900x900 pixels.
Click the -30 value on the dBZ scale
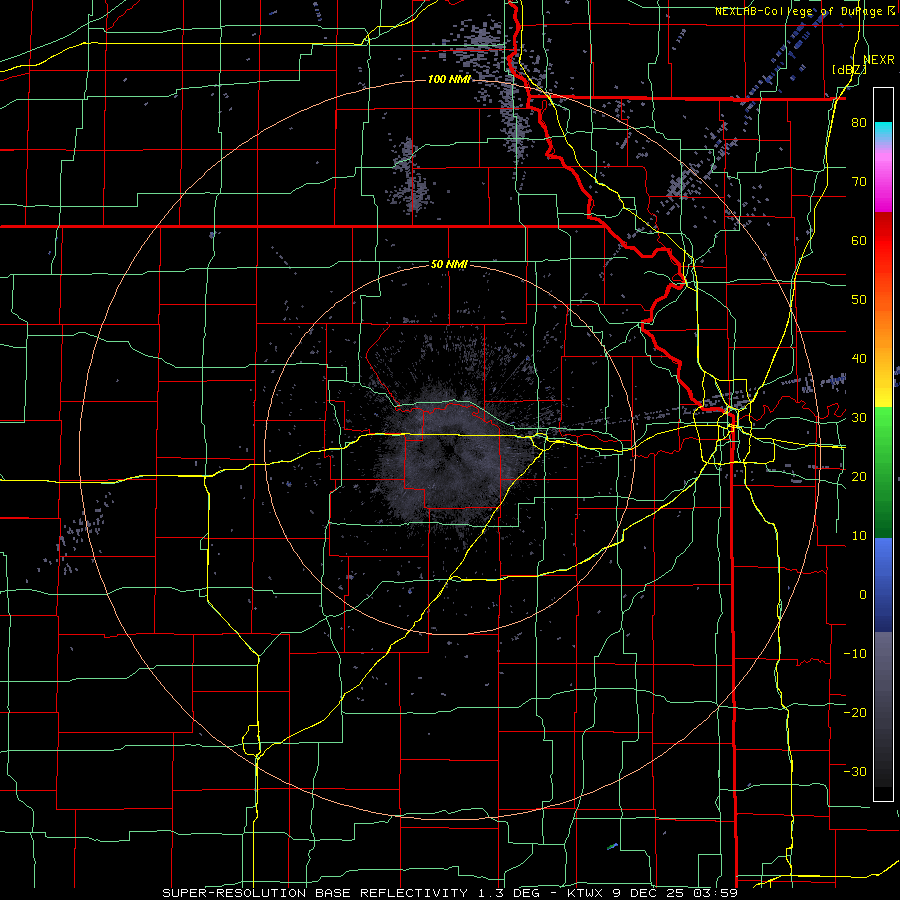pyautogui.click(x=855, y=771)
